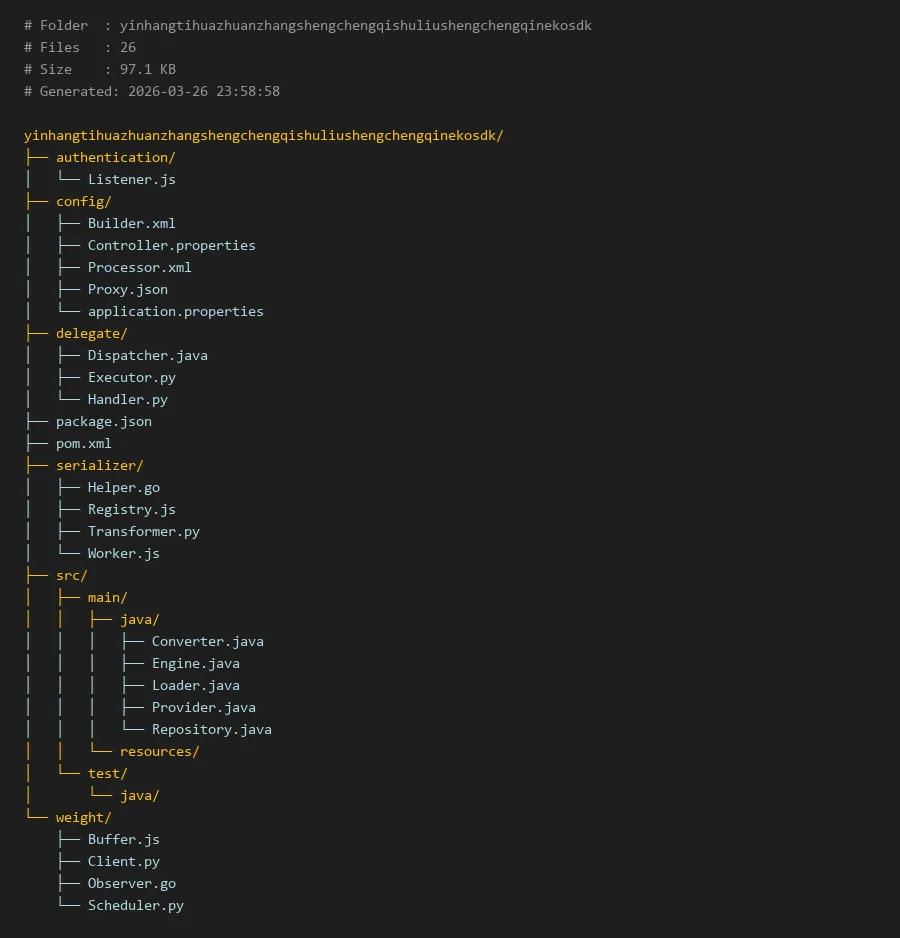Click the config/ folder entry
The width and height of the screenshot is (900, 938).
click(x=83, y=201)
